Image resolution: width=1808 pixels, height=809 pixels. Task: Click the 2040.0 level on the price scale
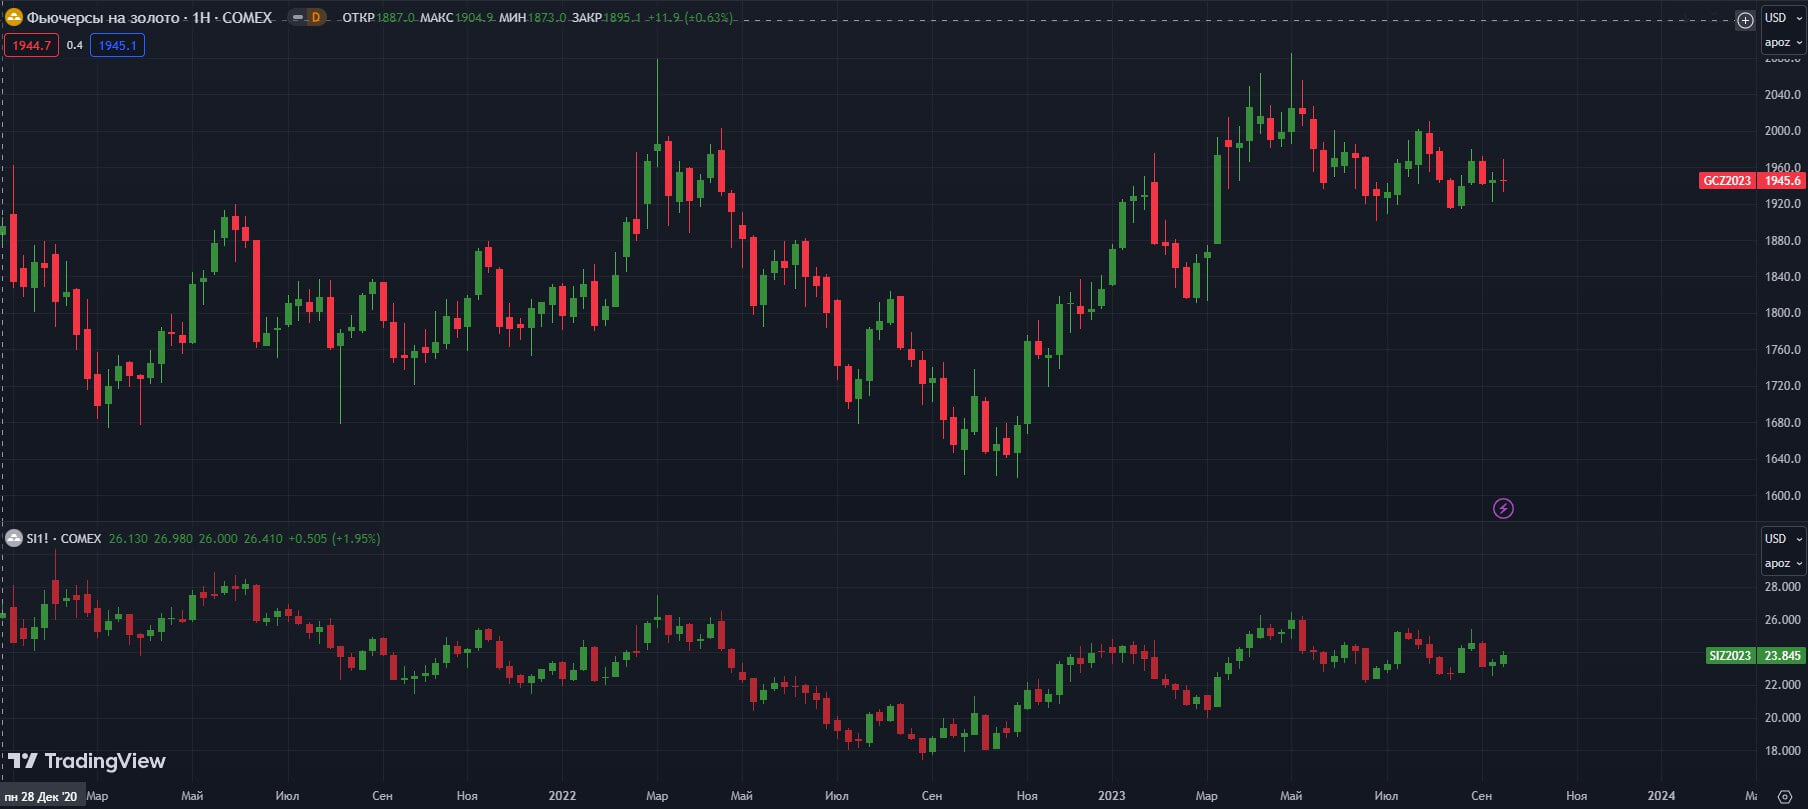pyautogui.click(x=1782, y=94)
